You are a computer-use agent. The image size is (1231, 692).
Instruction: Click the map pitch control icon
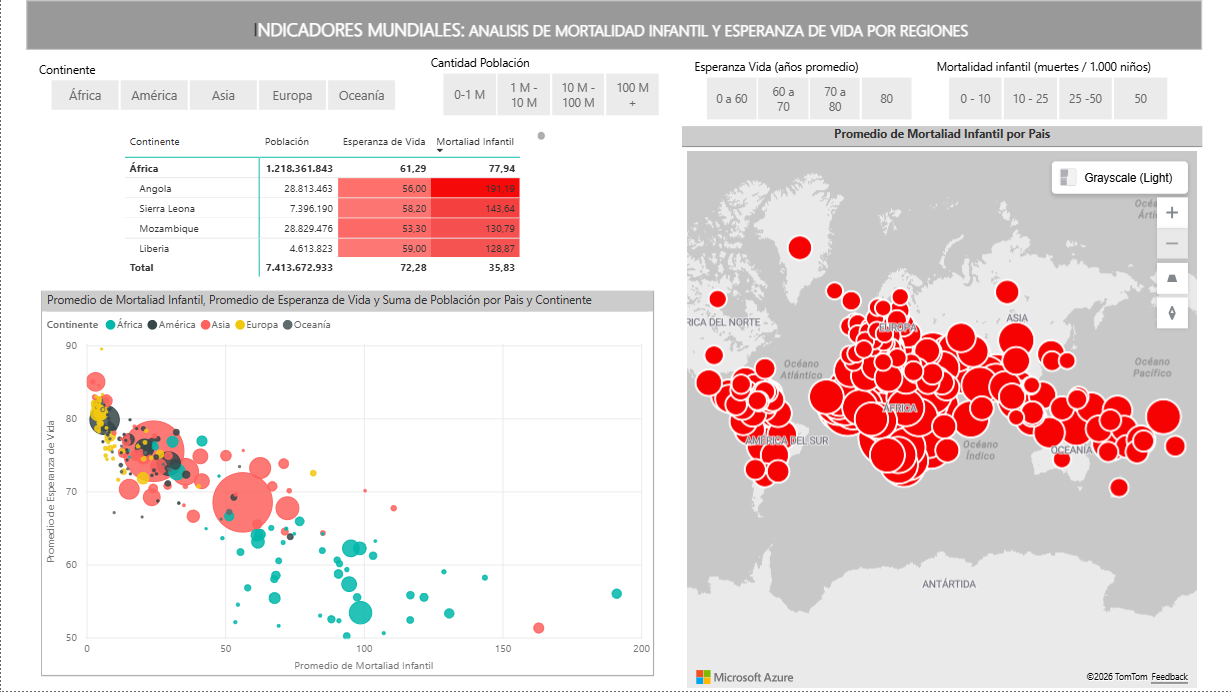pyautogui.click(x=1171, y=278)
